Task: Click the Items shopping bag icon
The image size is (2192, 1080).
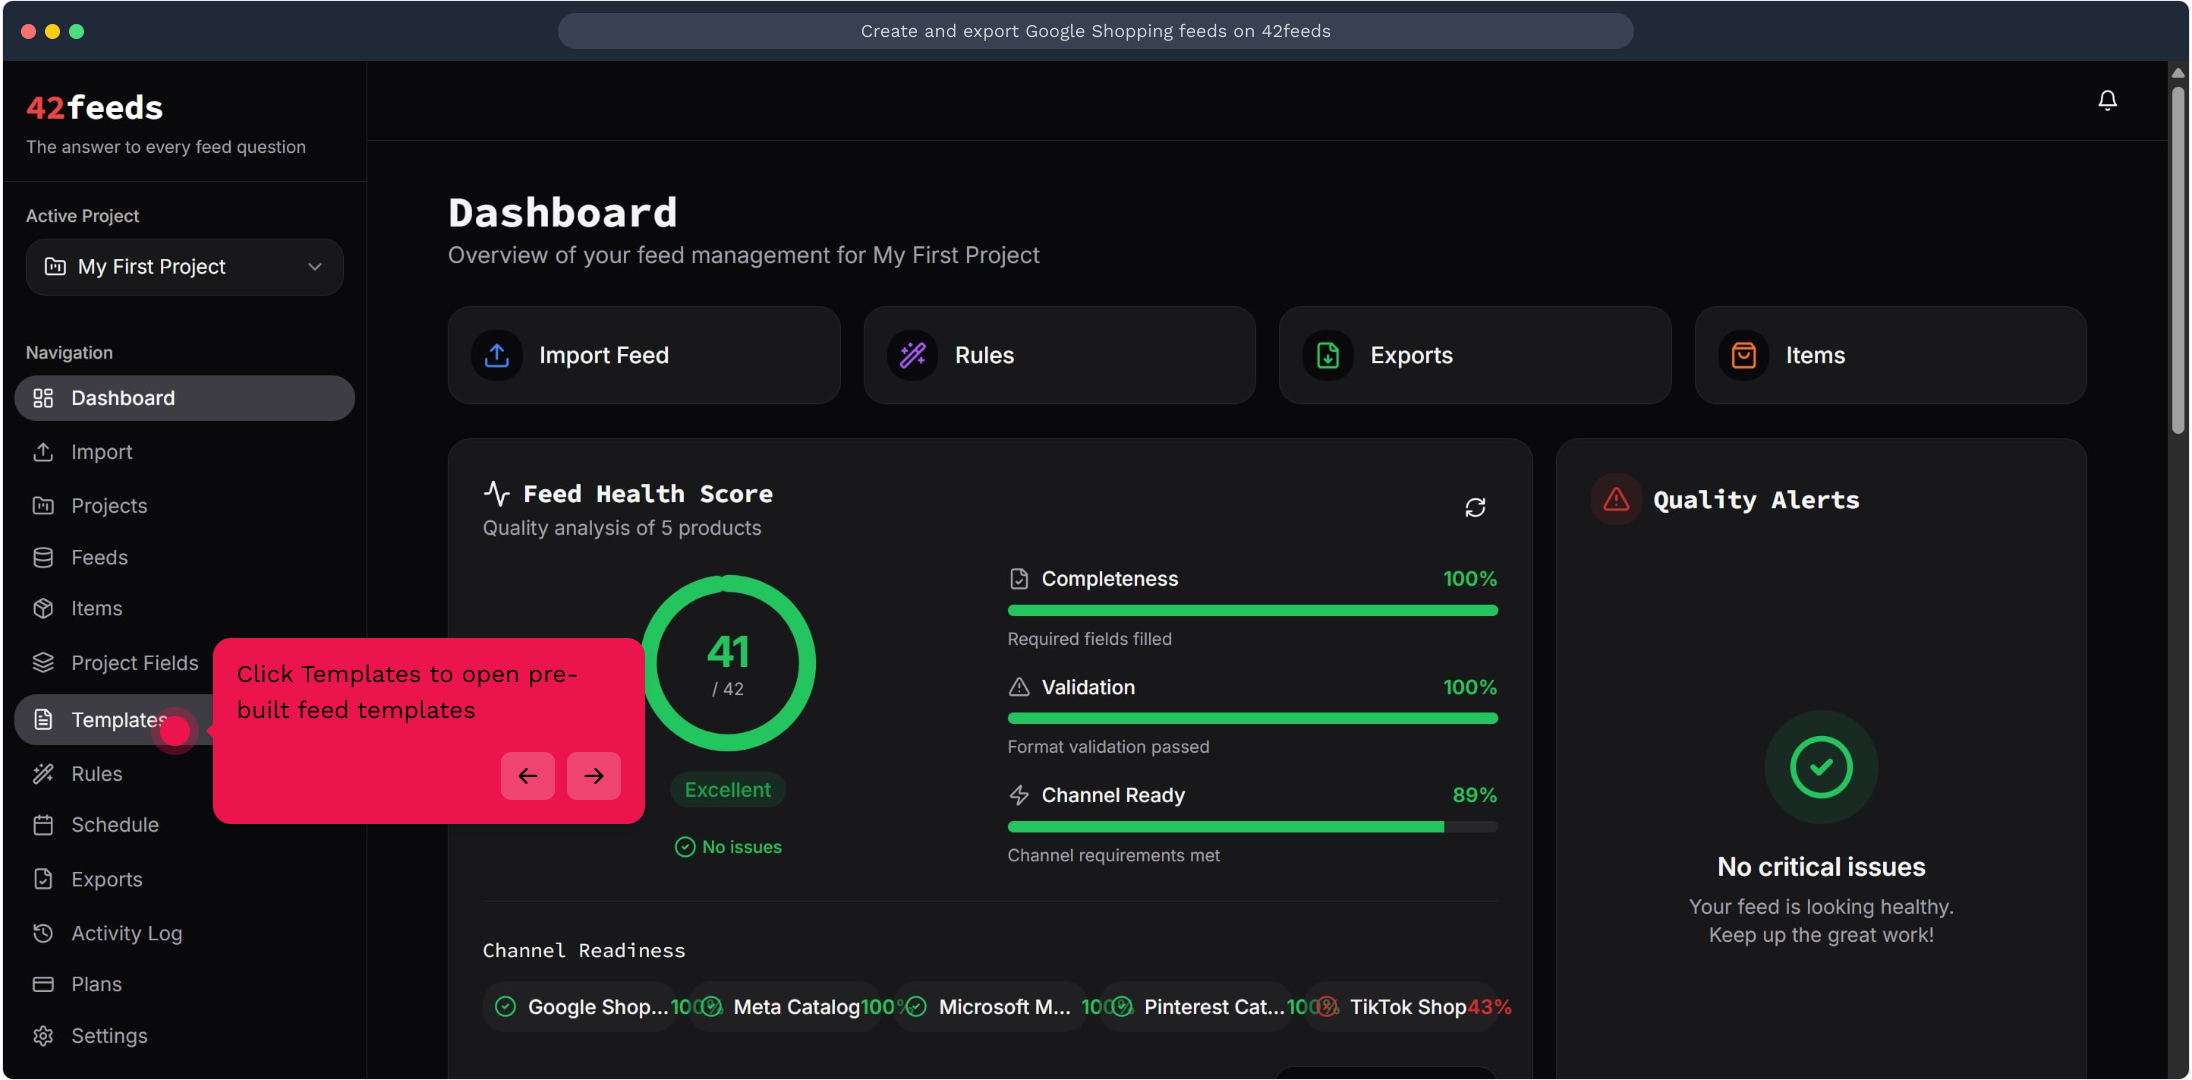Action: [x=1743, y=355]
